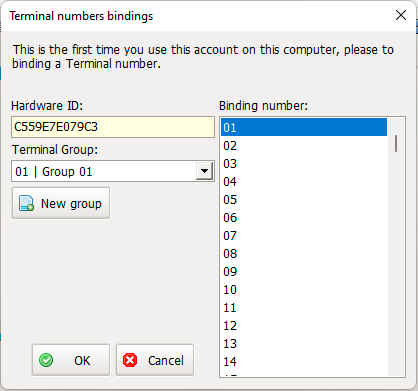Image resolution: width=418 pixels, height=391 pixels.
Task: Close the Terminal numbers bindings dialog
Action: point(401,15)
